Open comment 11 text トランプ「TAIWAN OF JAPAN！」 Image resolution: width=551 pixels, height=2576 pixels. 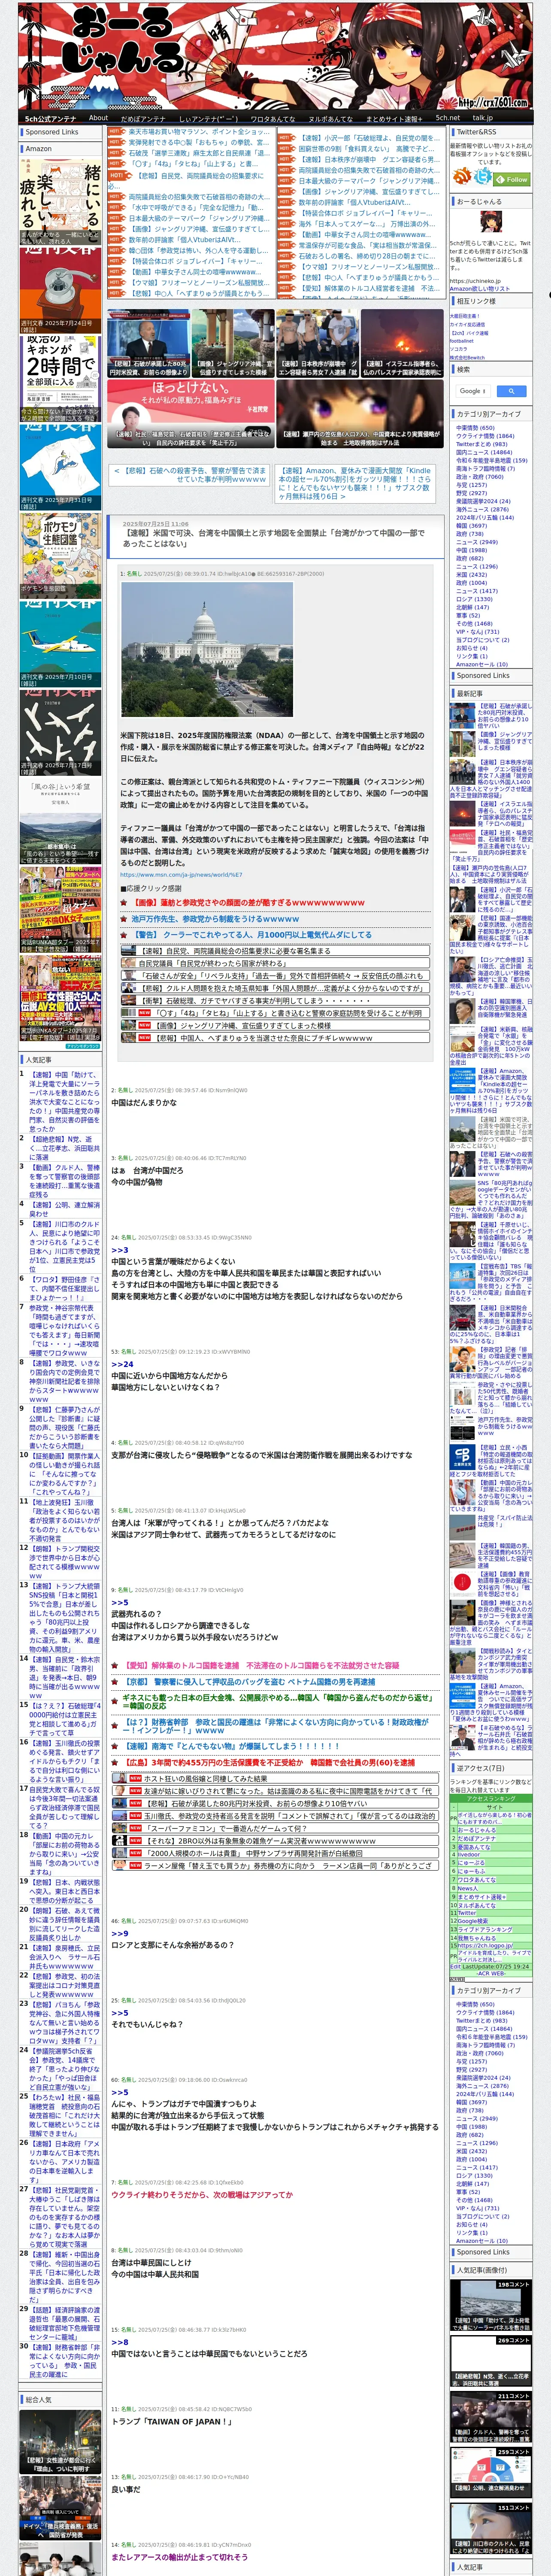172,2421
